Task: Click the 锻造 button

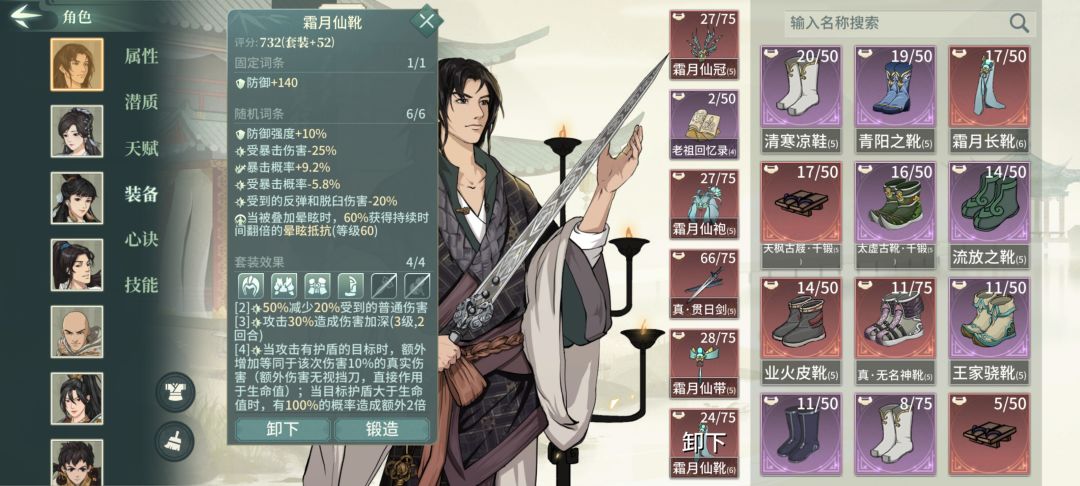Action: 382,430
